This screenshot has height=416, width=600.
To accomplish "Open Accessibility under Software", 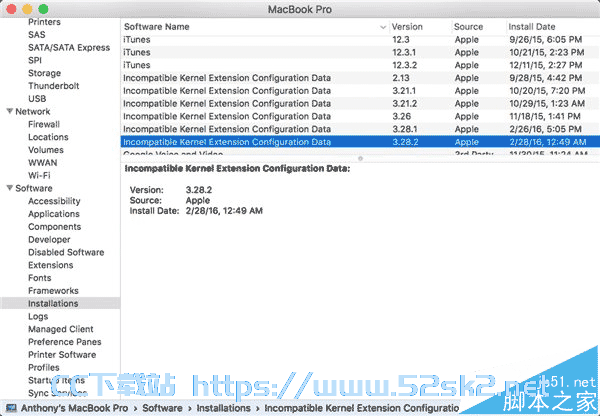I will click(x=54, y=201).
